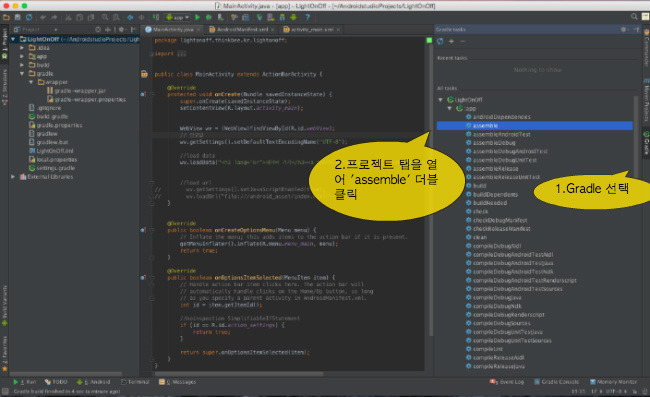This screenshot has width=650, height=397.
Task: Toggle the Commander side tool button
Action: point(646,48)
